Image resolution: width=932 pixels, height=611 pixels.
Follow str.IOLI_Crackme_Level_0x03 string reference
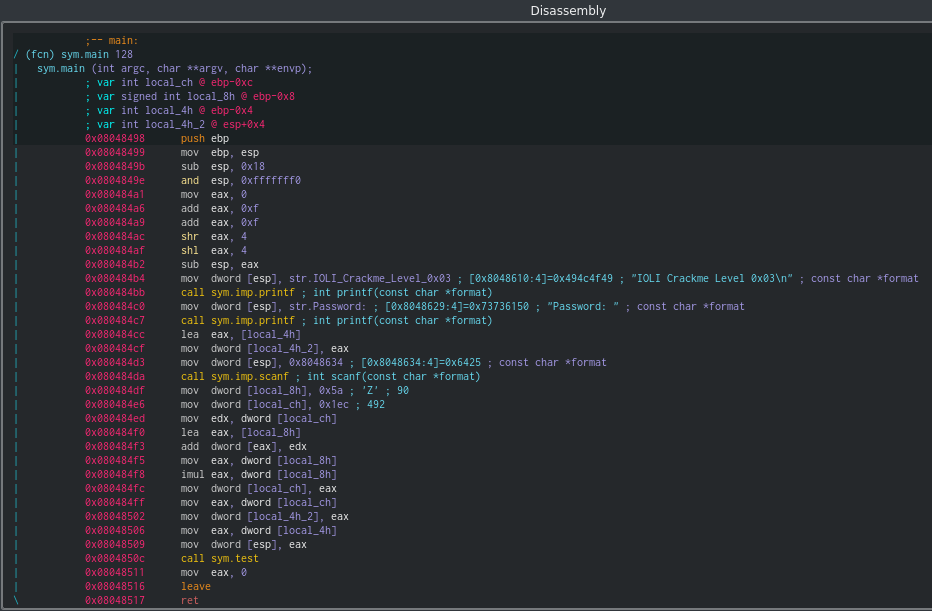tap(370, 278)
